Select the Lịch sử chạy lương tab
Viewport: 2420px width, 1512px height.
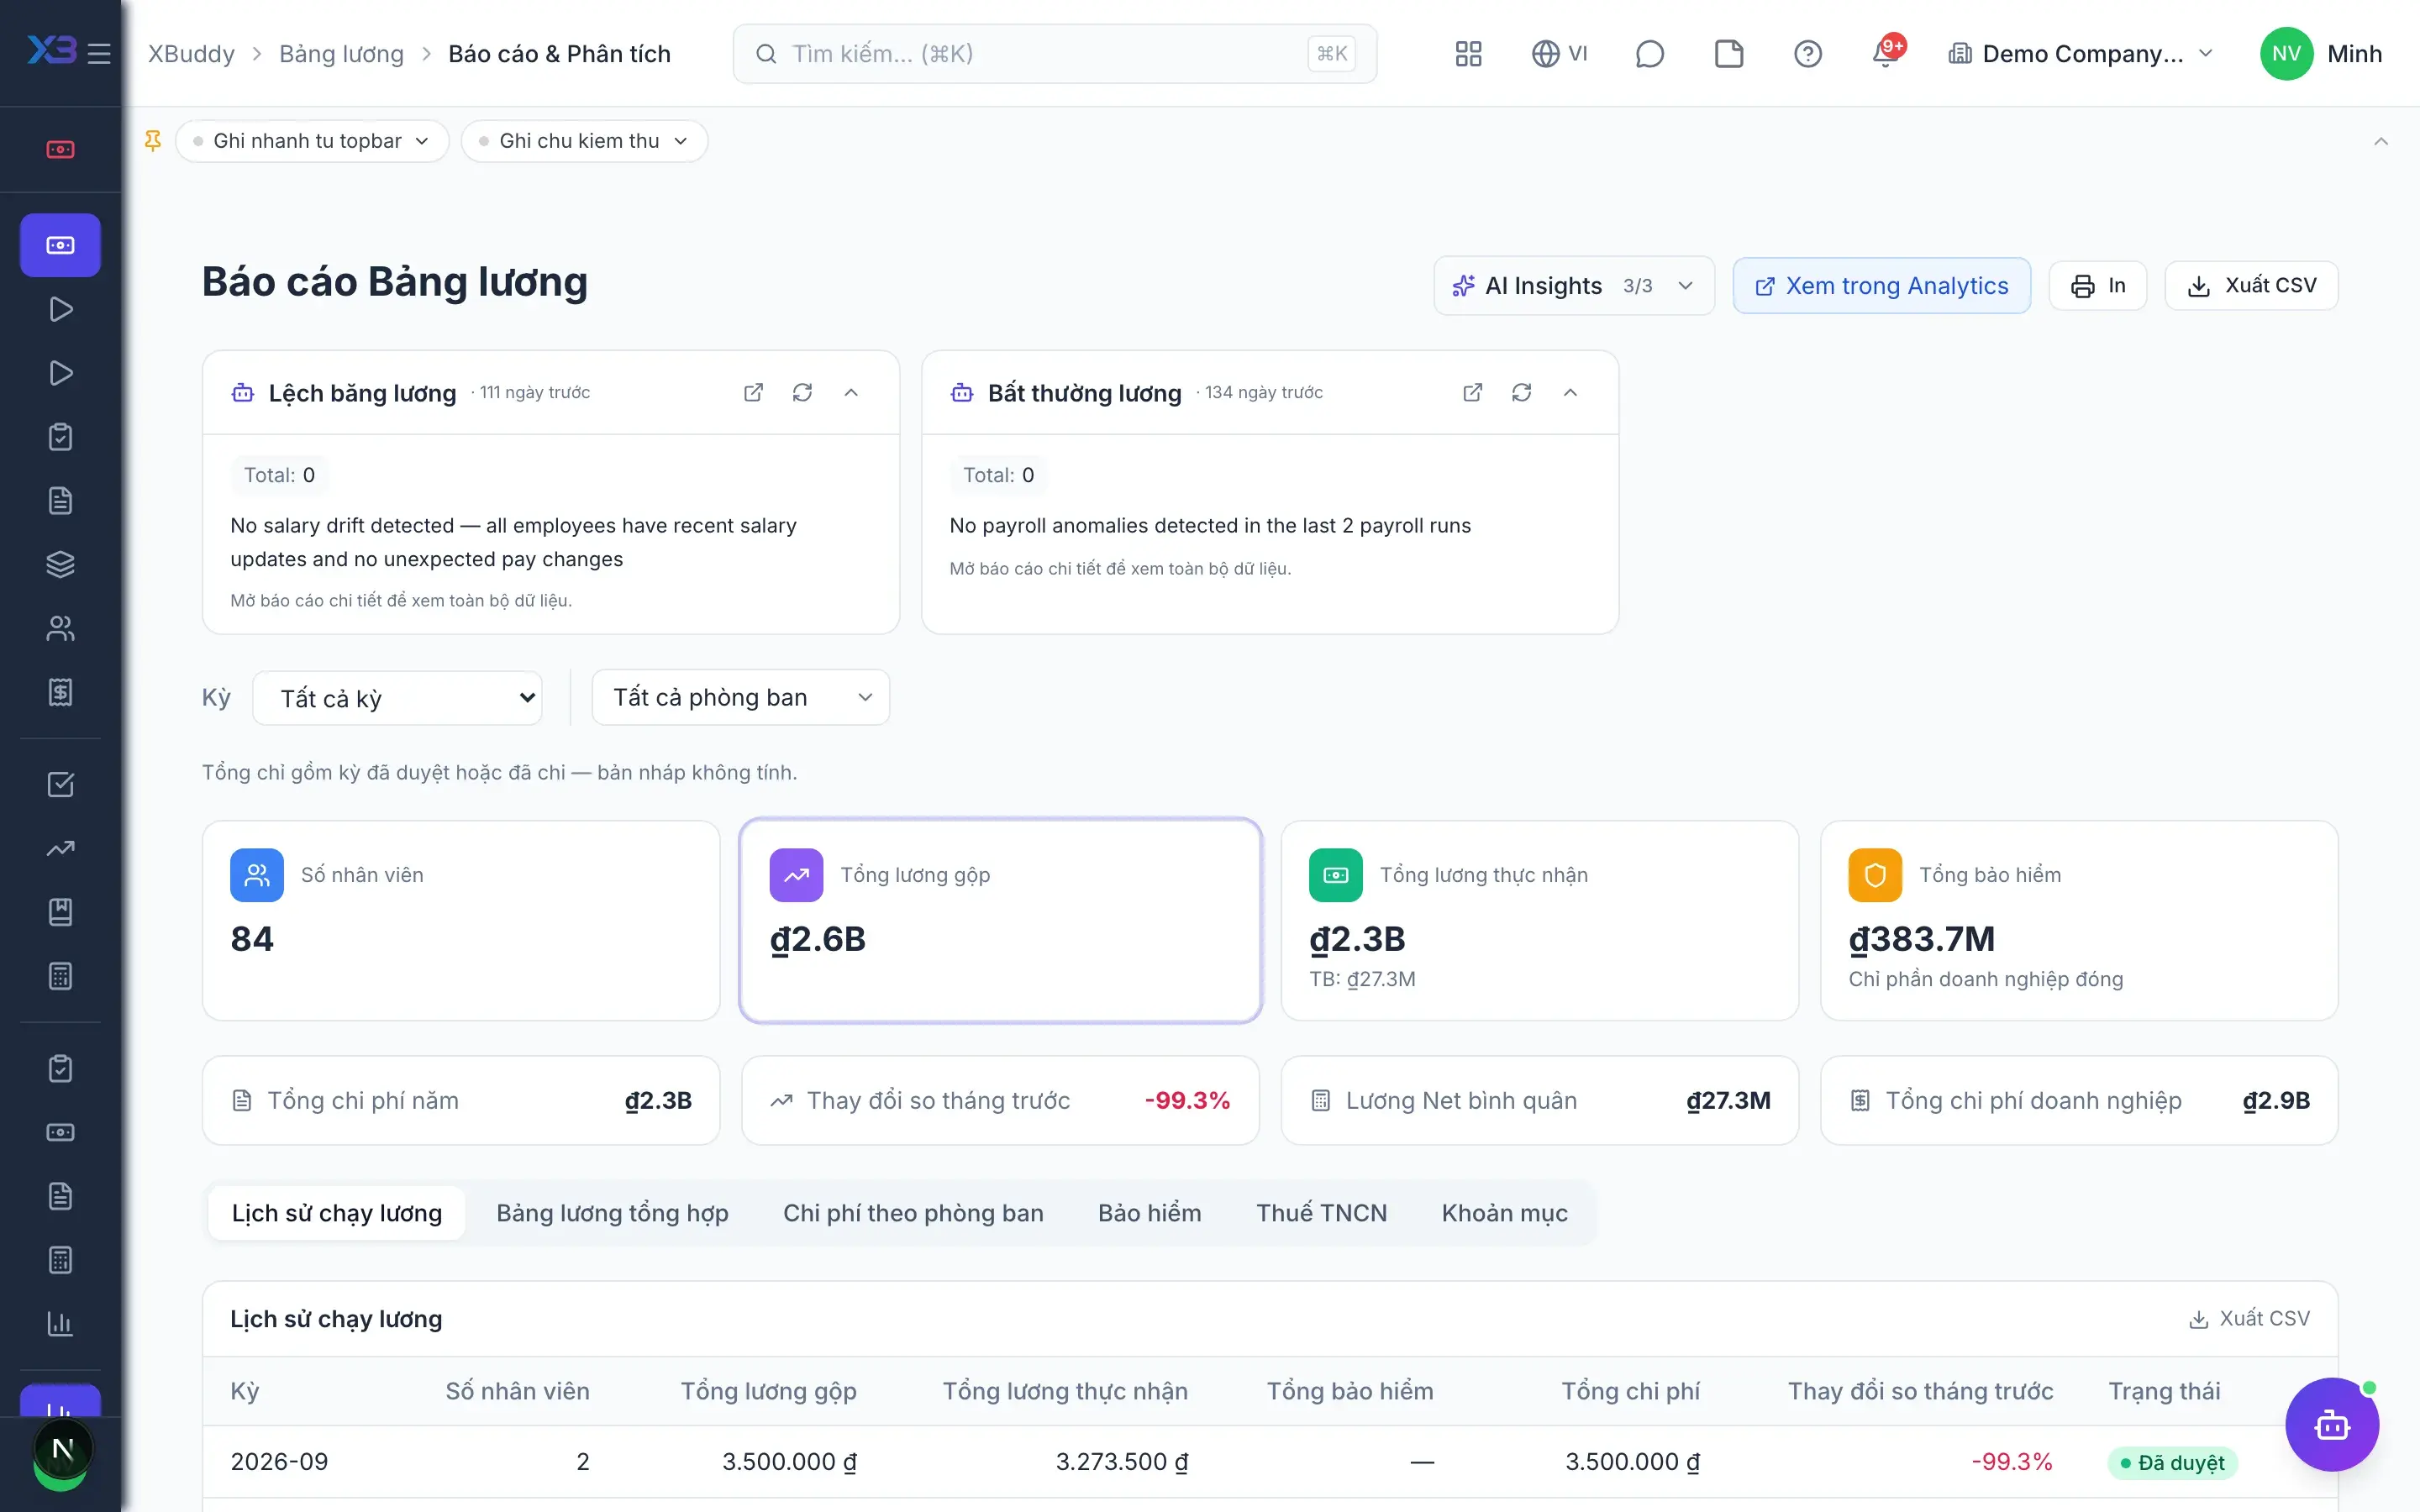[337, 1213]
